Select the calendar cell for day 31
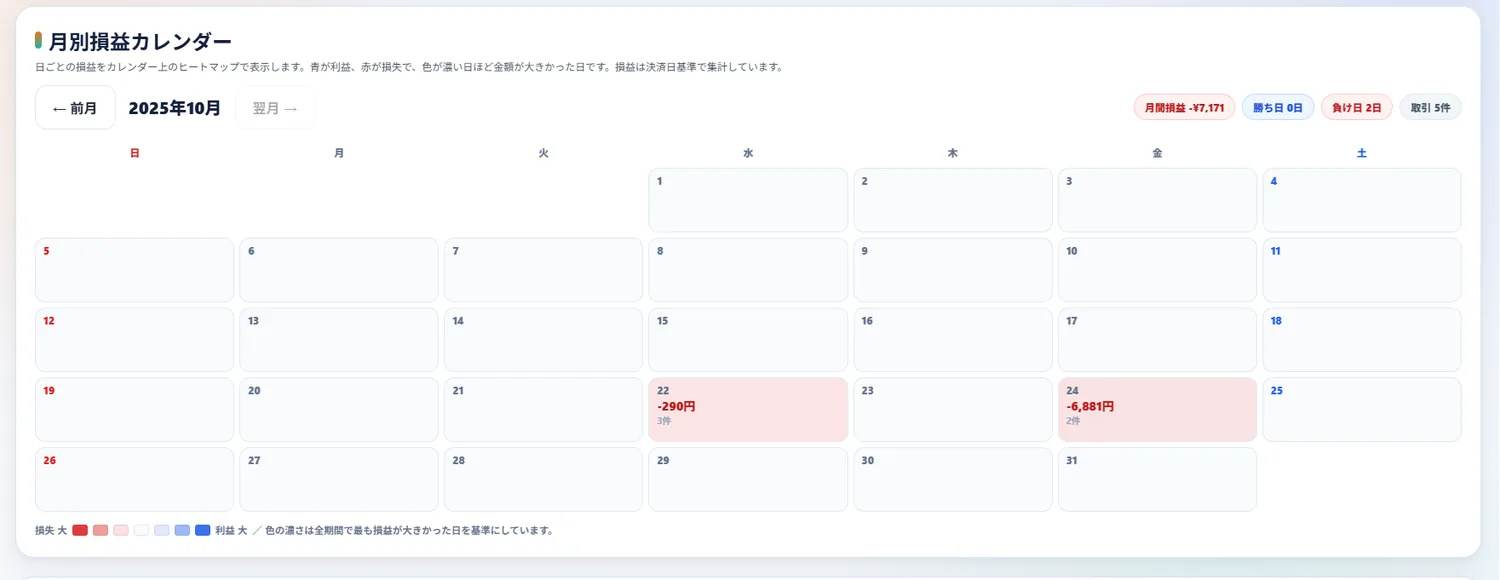1500x580 pixels. pos(1157,480)
